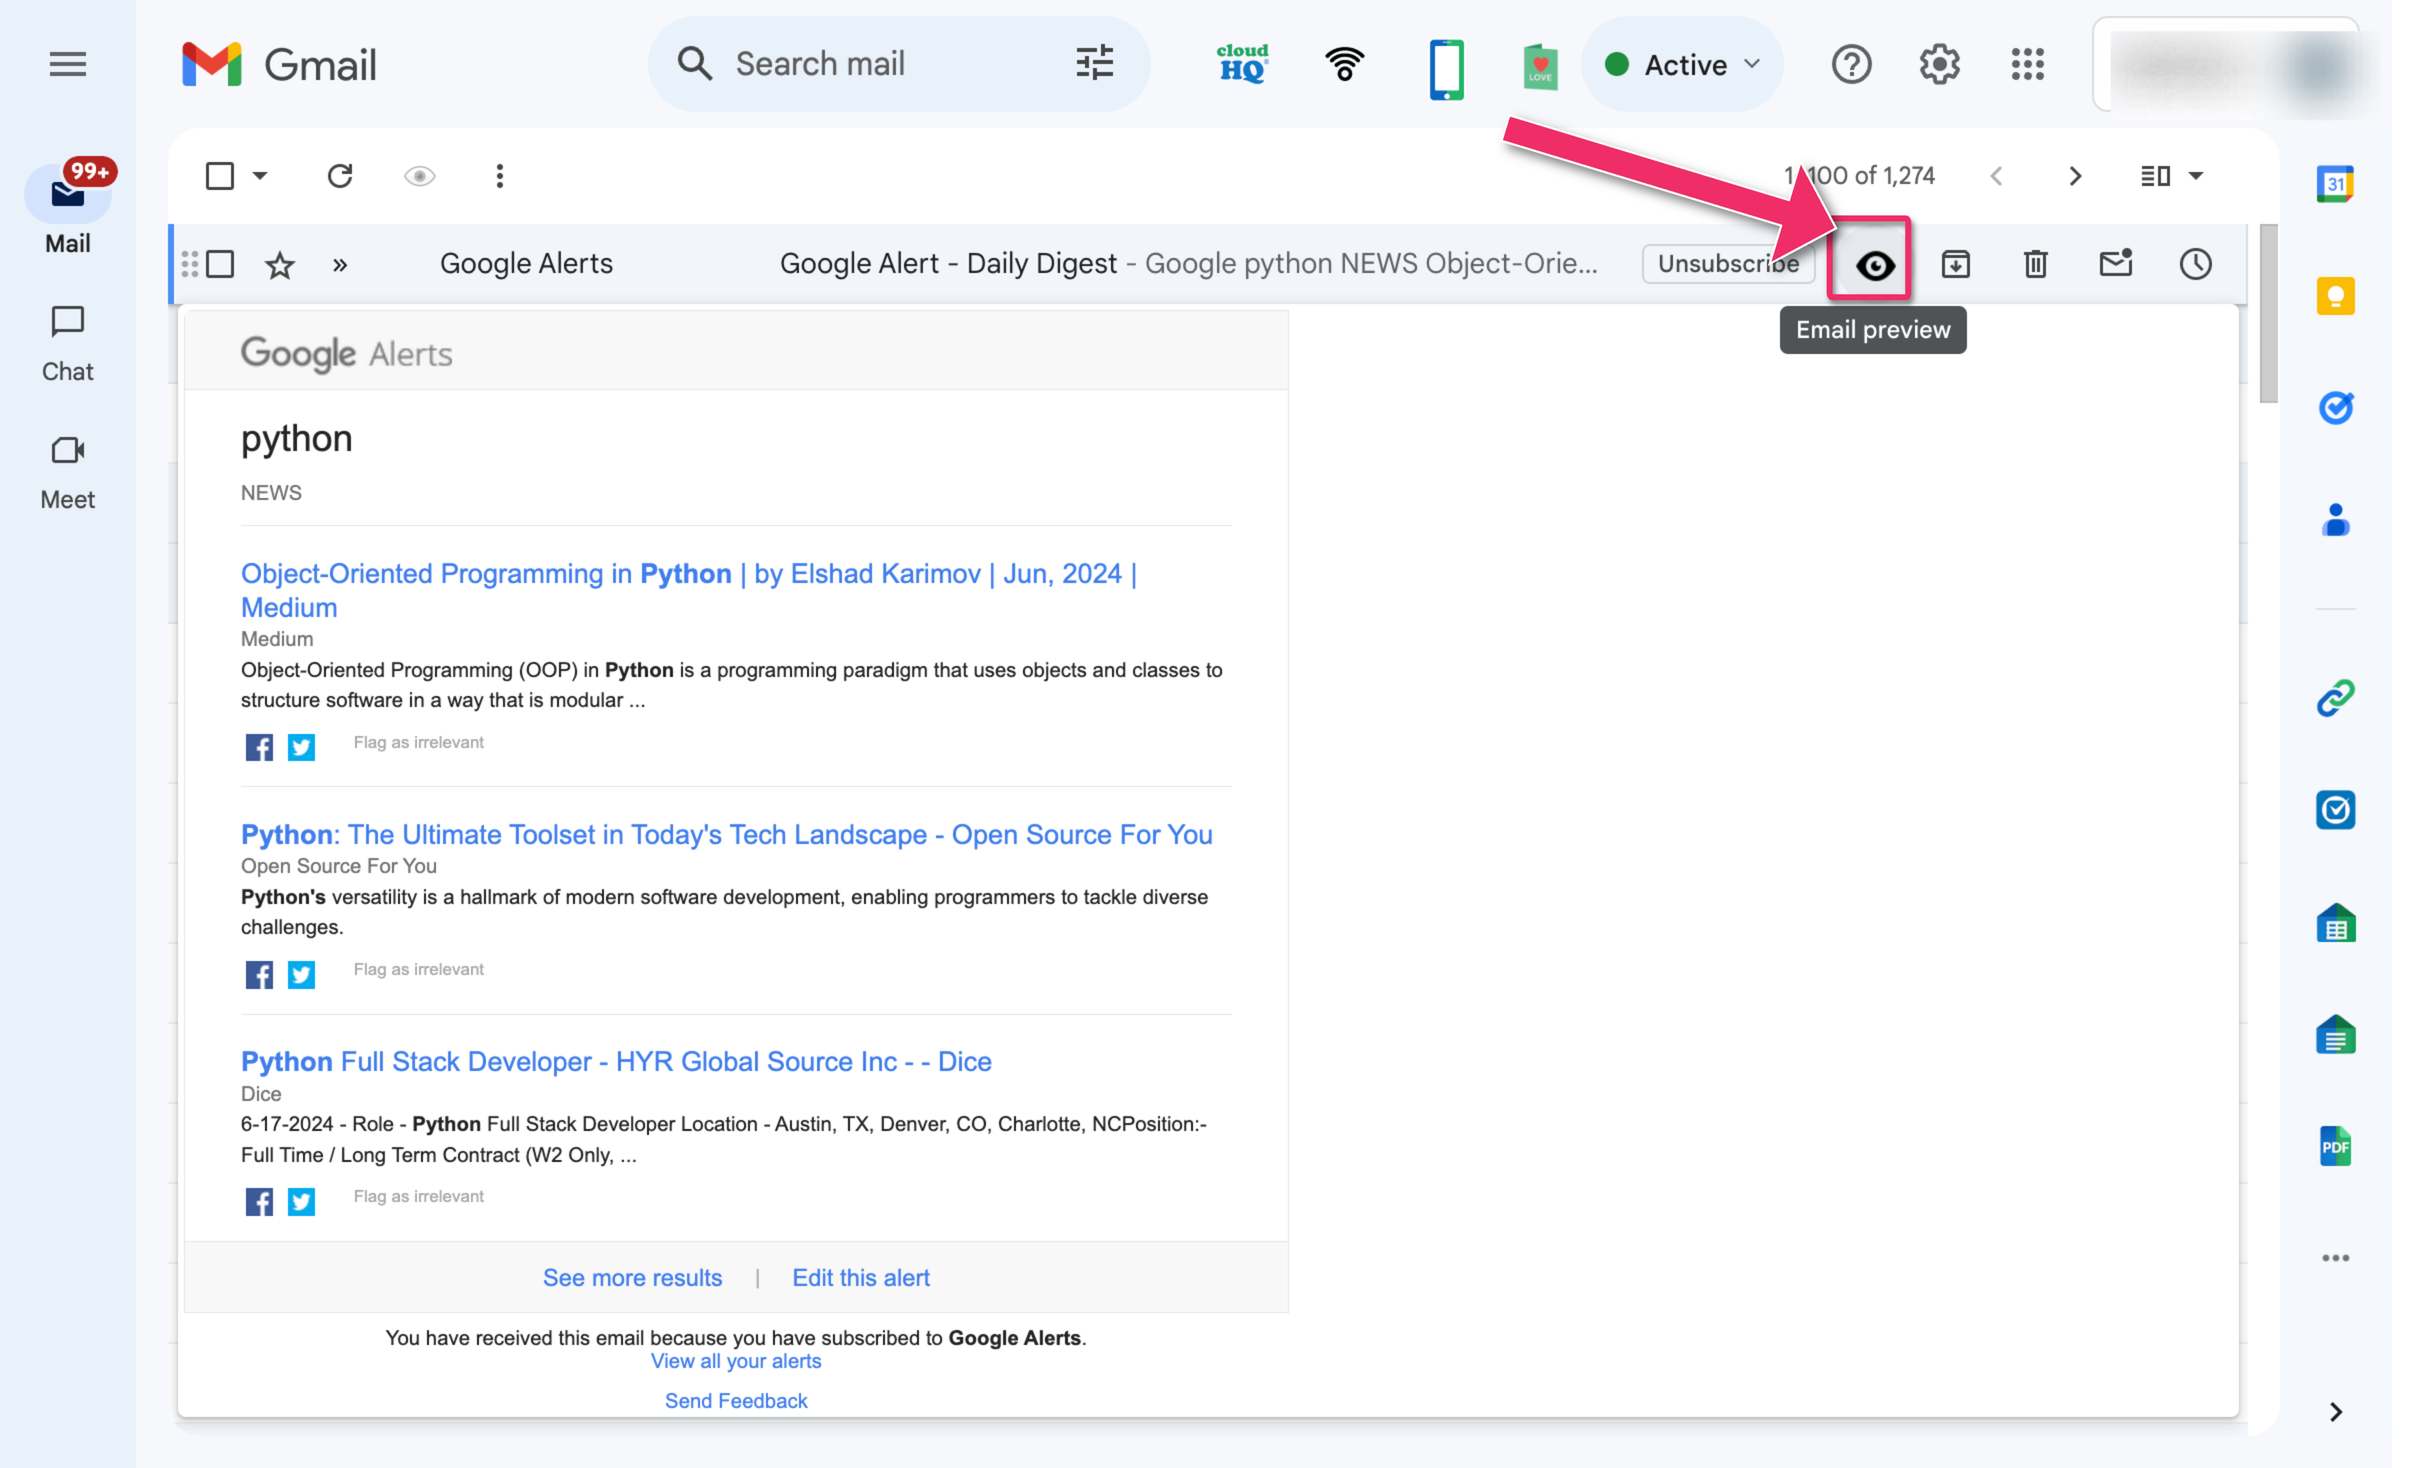Open Google apps grid launcher

(x=2027, y=65)
